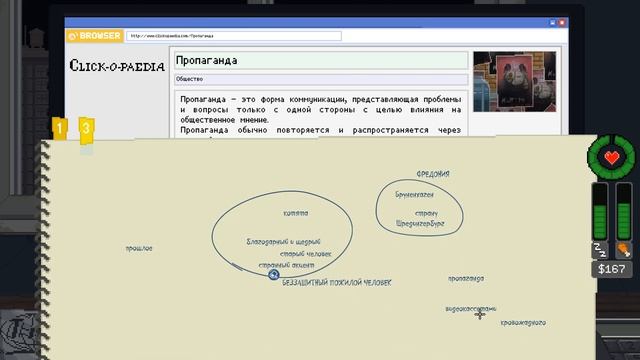Click the browser URL address field
The width and height of the screenshot is (640, 360).
tap(233, 36)
